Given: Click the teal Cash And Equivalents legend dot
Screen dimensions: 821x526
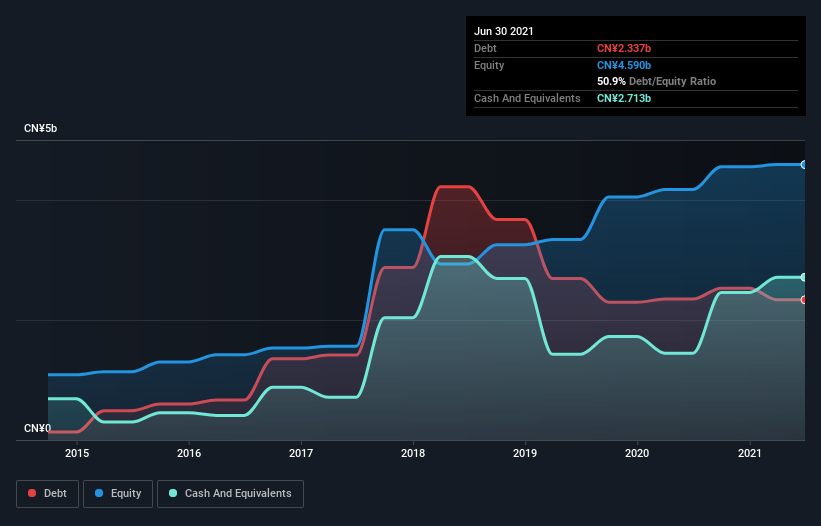Looking at the screenshot, I should 173,493.
